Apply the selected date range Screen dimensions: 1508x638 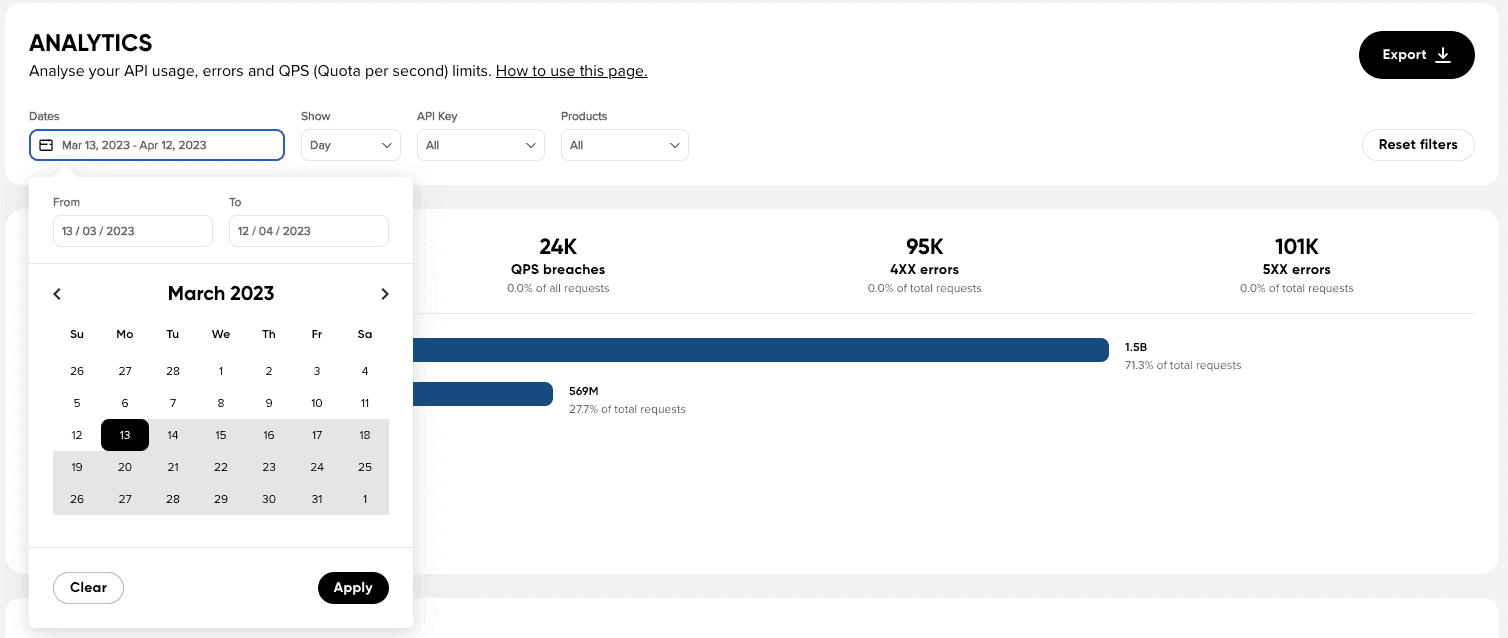click(x=353, y=588)
